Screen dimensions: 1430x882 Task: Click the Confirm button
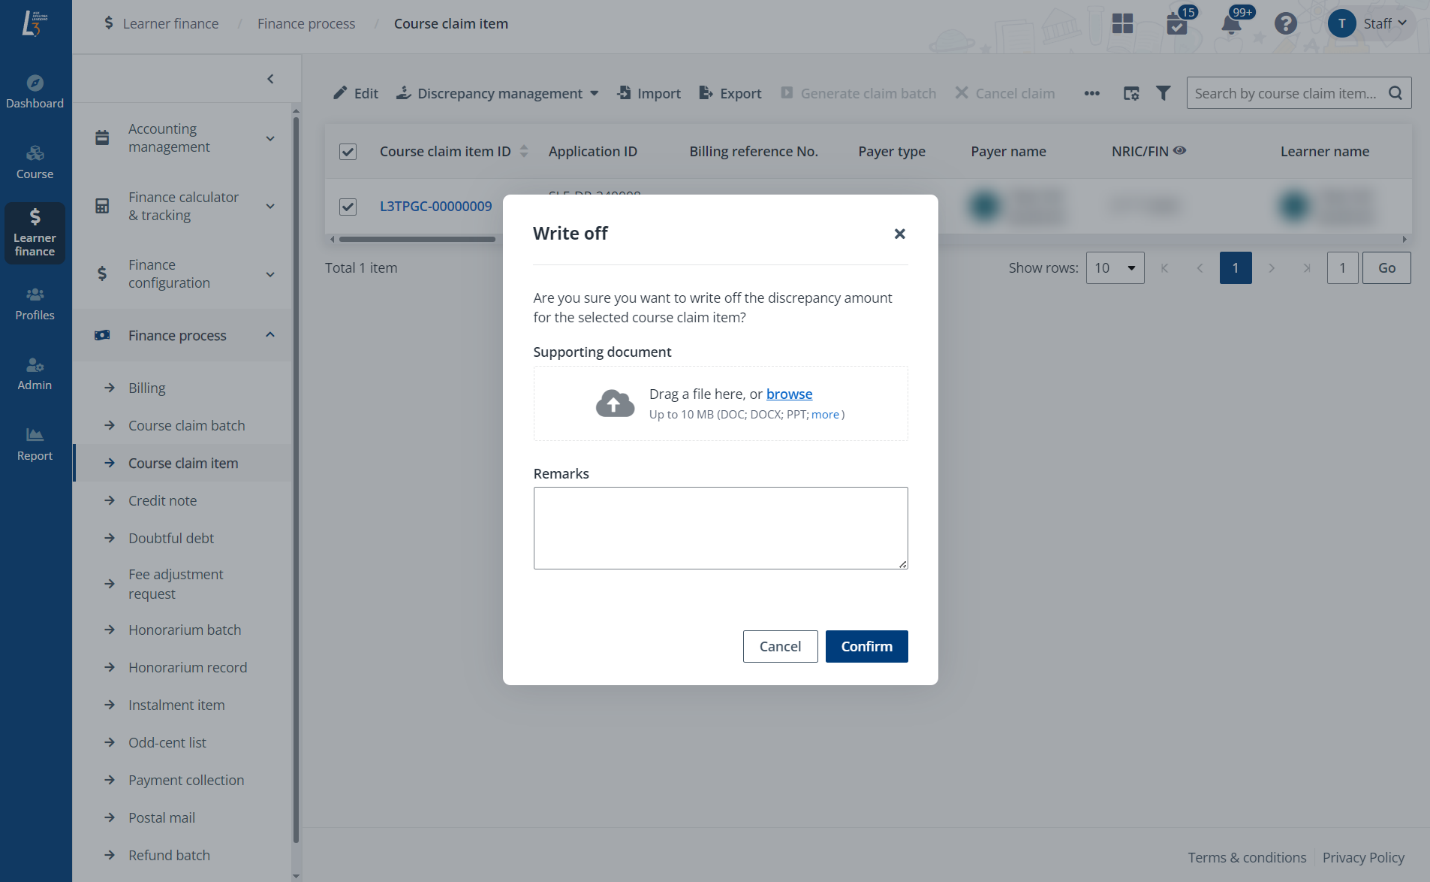(x=866, y=647)
